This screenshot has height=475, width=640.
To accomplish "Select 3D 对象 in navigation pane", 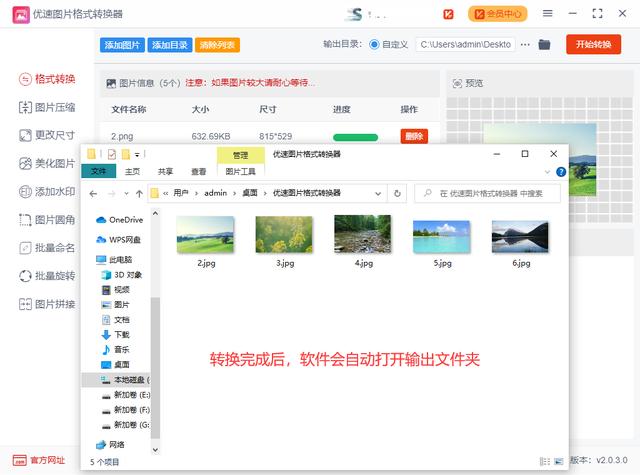I will (x=122, y=275).
